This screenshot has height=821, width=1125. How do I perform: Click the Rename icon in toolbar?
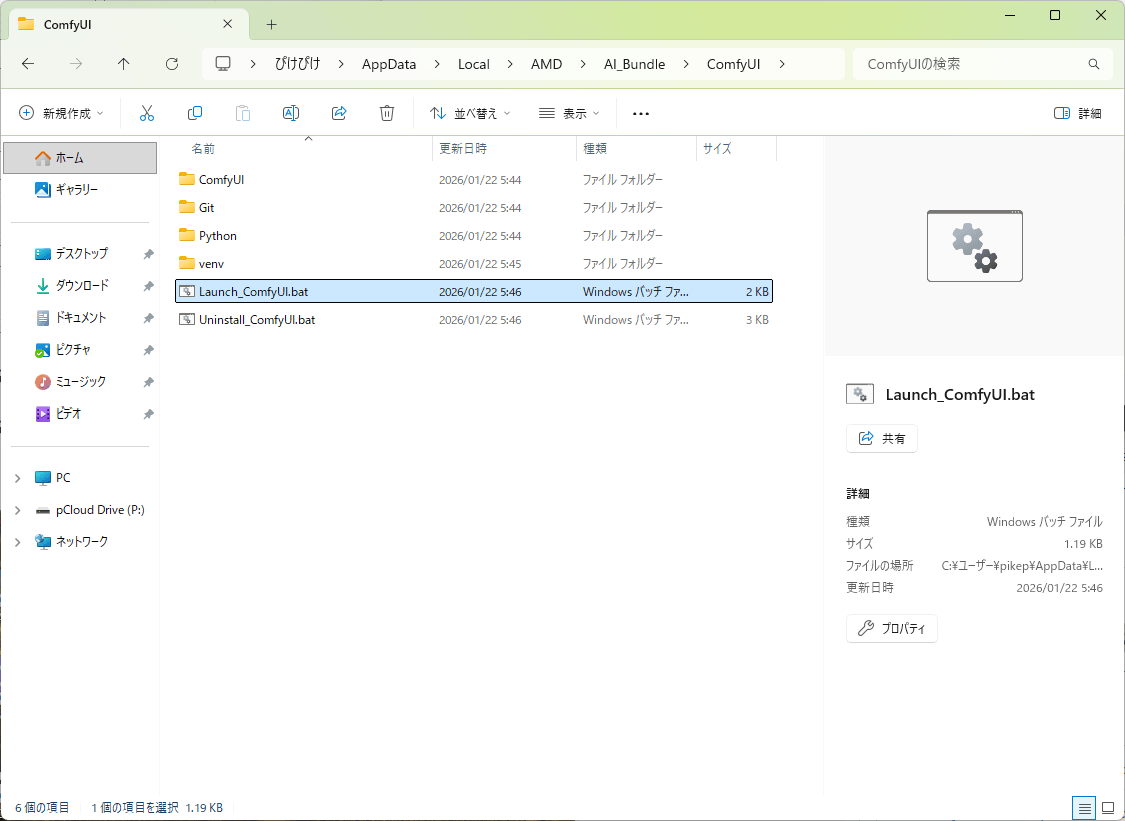point(291,113)
